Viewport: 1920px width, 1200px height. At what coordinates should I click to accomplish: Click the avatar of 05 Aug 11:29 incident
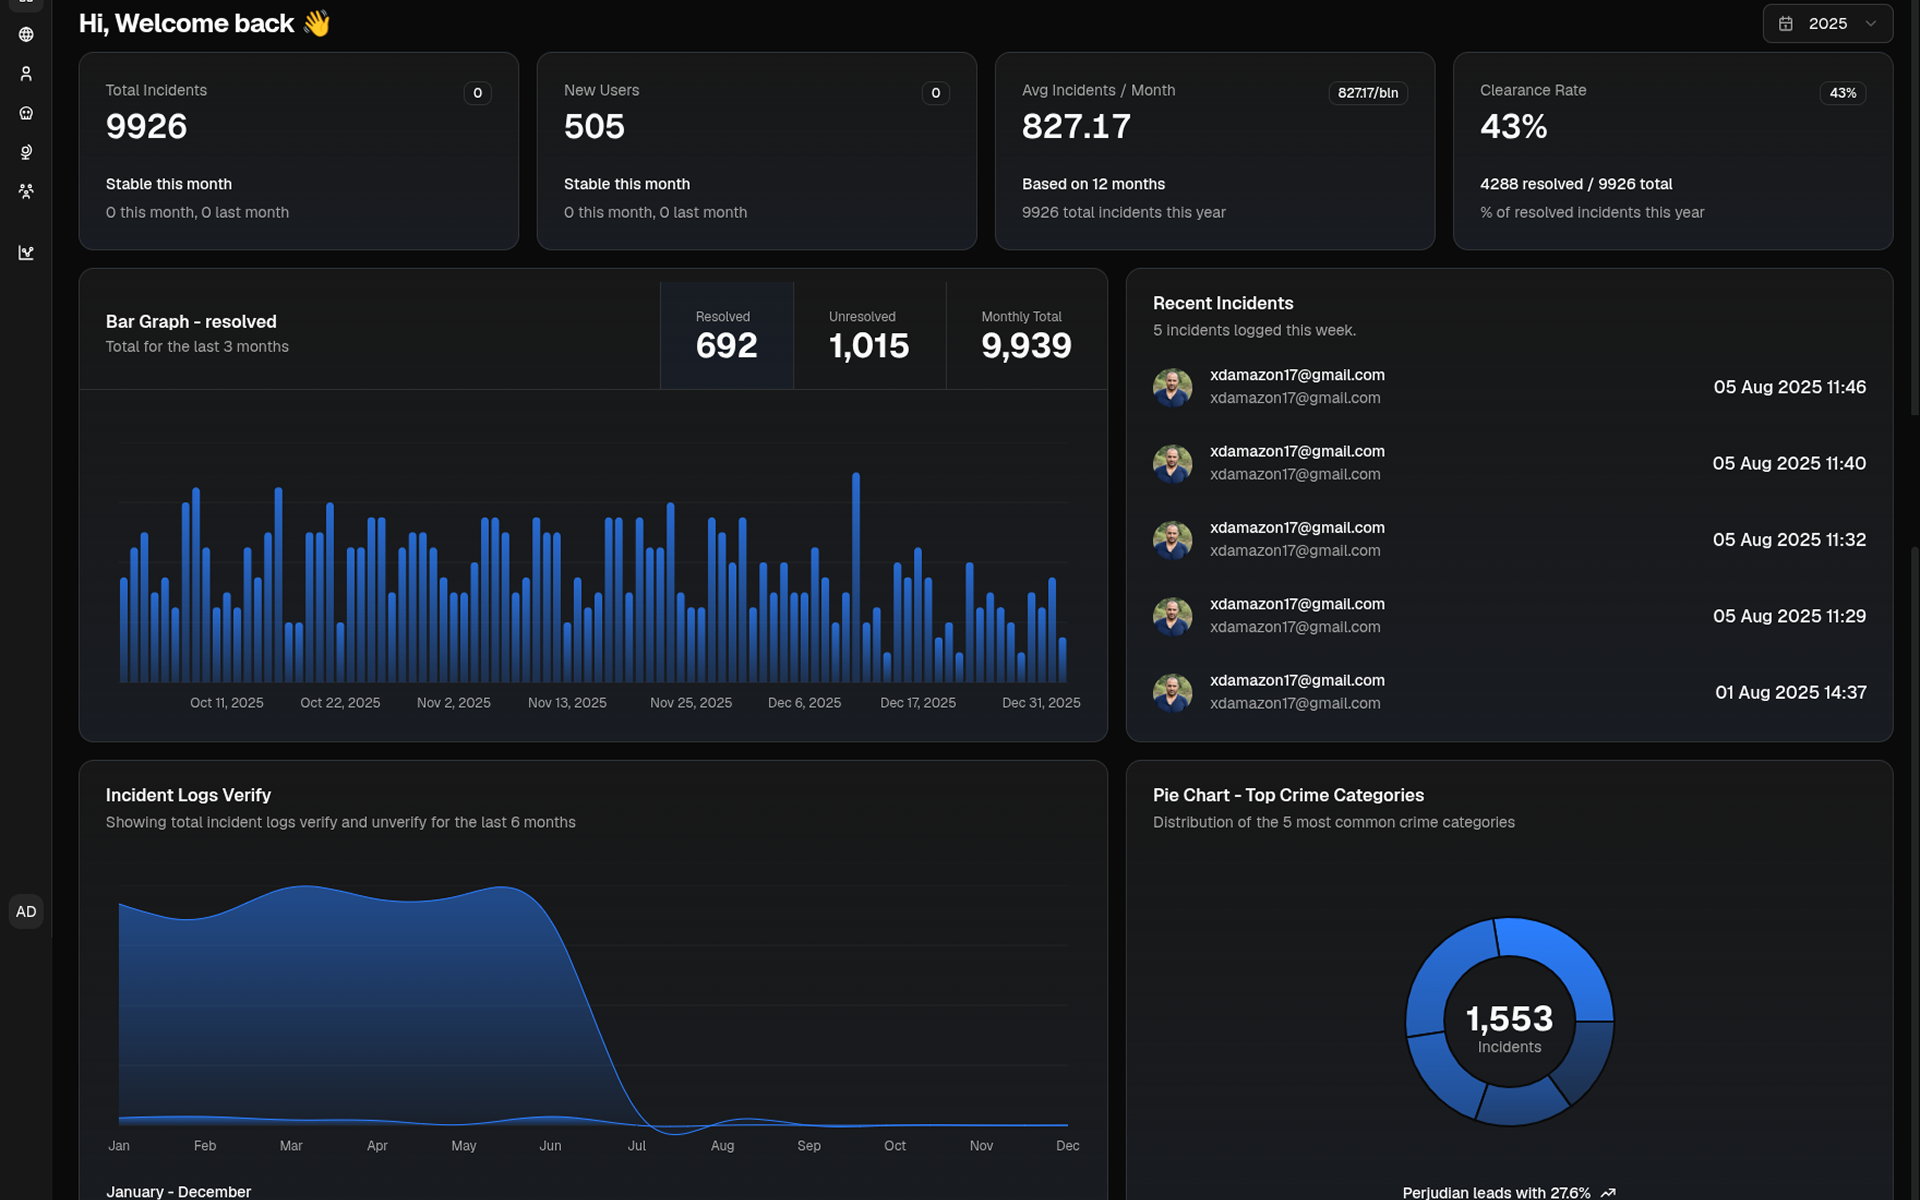coord(1172,616)
